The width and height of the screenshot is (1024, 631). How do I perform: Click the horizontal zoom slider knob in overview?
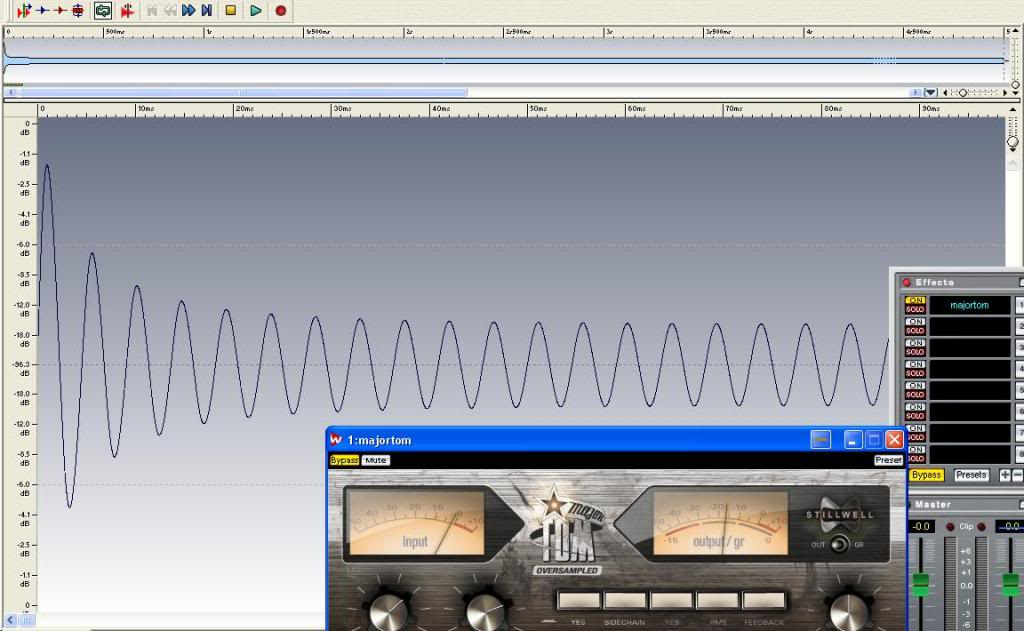963,93
